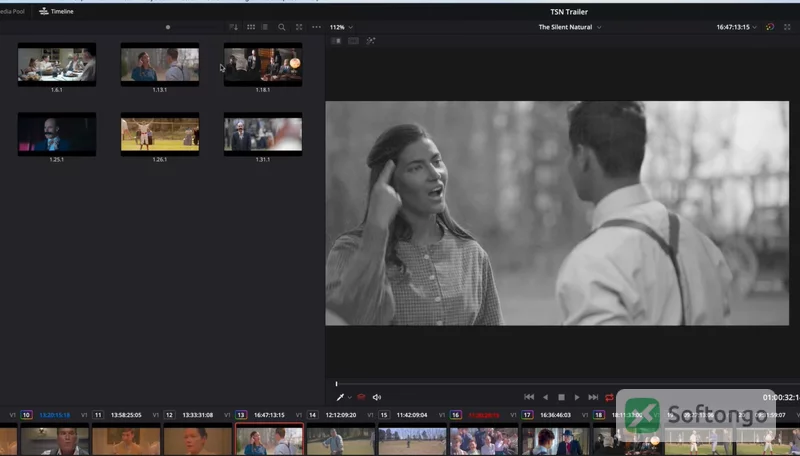Open the gallery search icon
Viewport: 800px width, 456px height.
tap(282, 27)
